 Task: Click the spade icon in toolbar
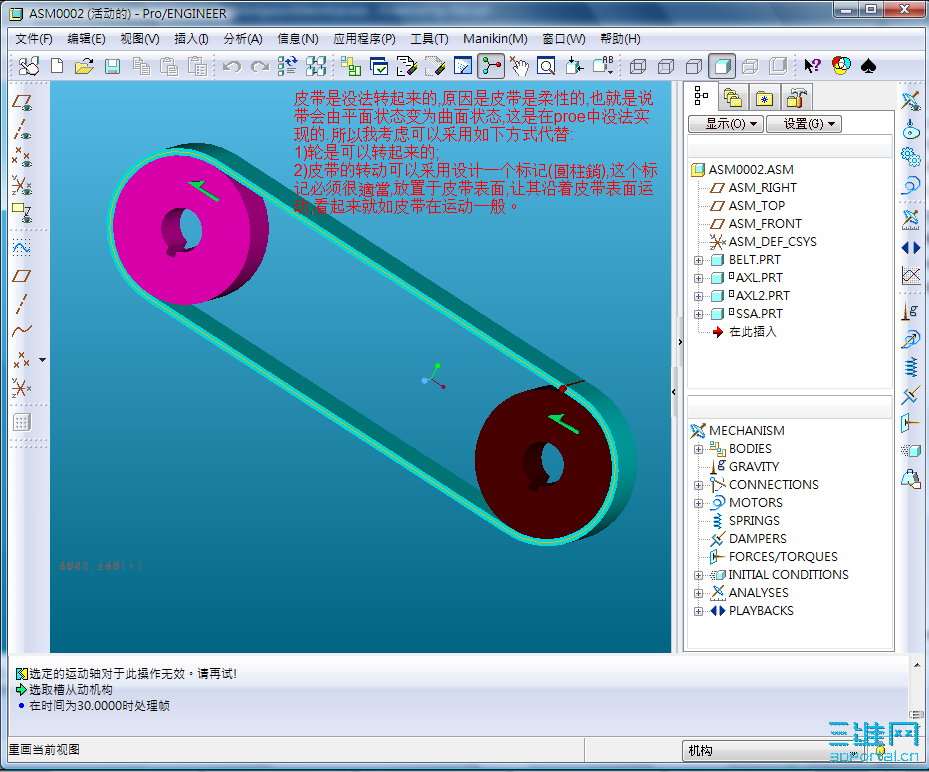click(868, 66)
